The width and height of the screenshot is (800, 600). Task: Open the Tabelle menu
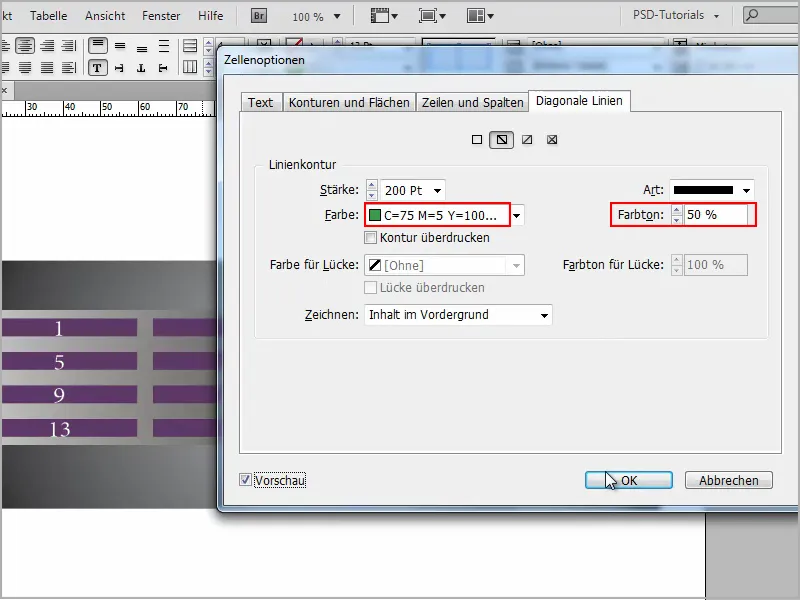coord(48,16)
